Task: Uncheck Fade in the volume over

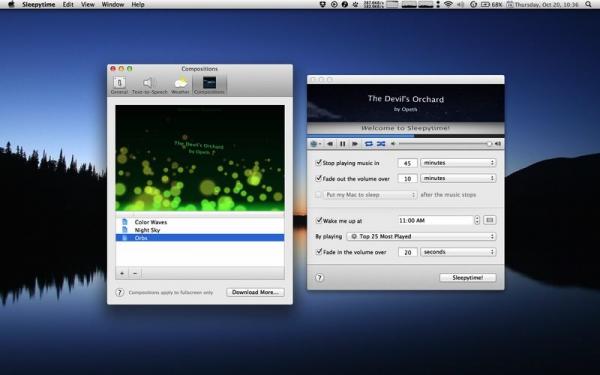Action: pyautogui.click(x=318, y=252)
